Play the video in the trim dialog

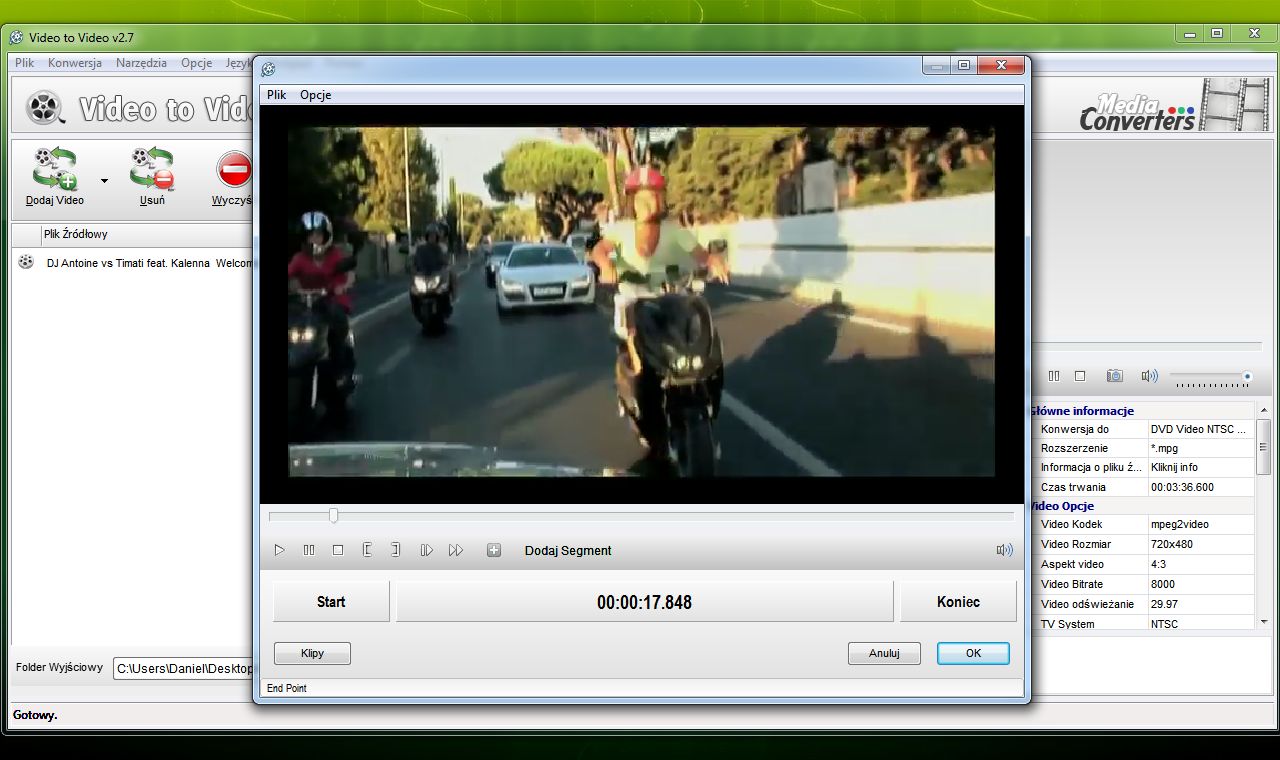click(x=280, y=550)
